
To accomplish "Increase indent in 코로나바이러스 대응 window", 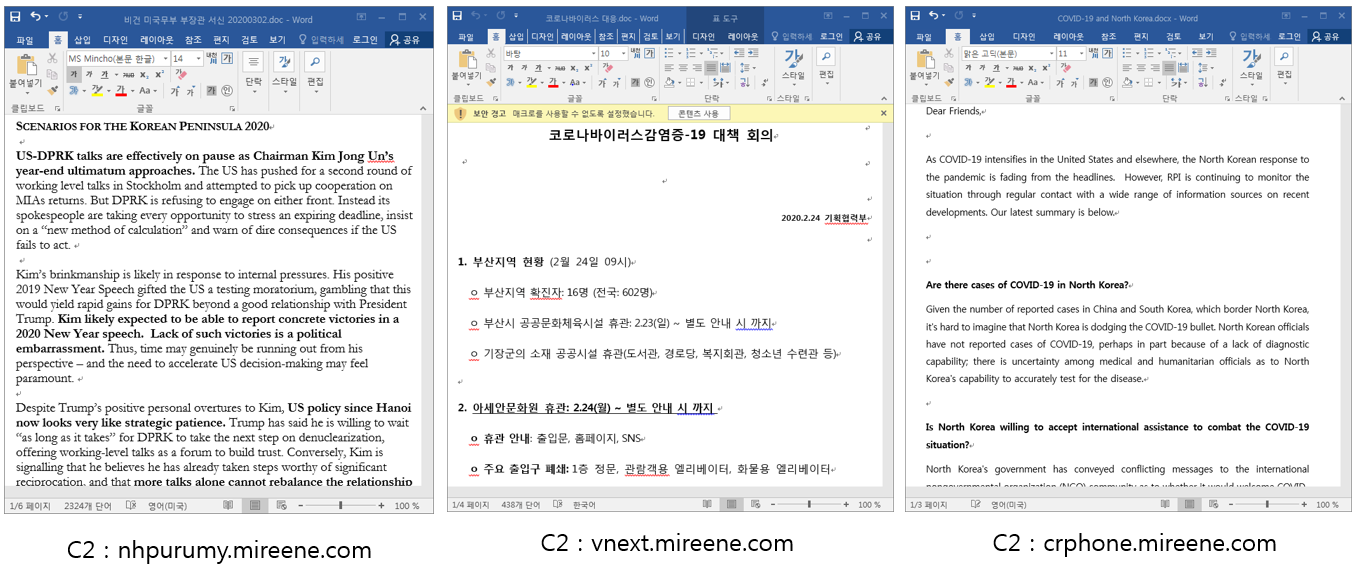I will click(x=753, y=52).
